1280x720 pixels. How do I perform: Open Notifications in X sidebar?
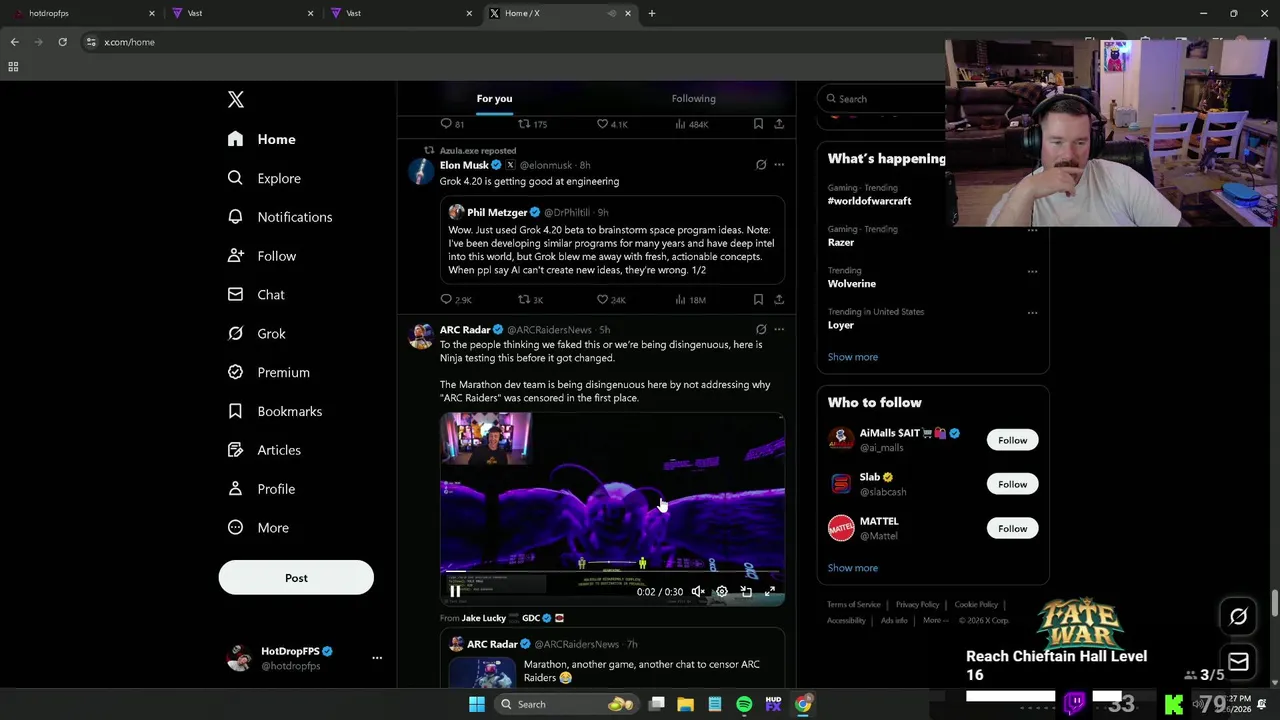click(280, 217)
